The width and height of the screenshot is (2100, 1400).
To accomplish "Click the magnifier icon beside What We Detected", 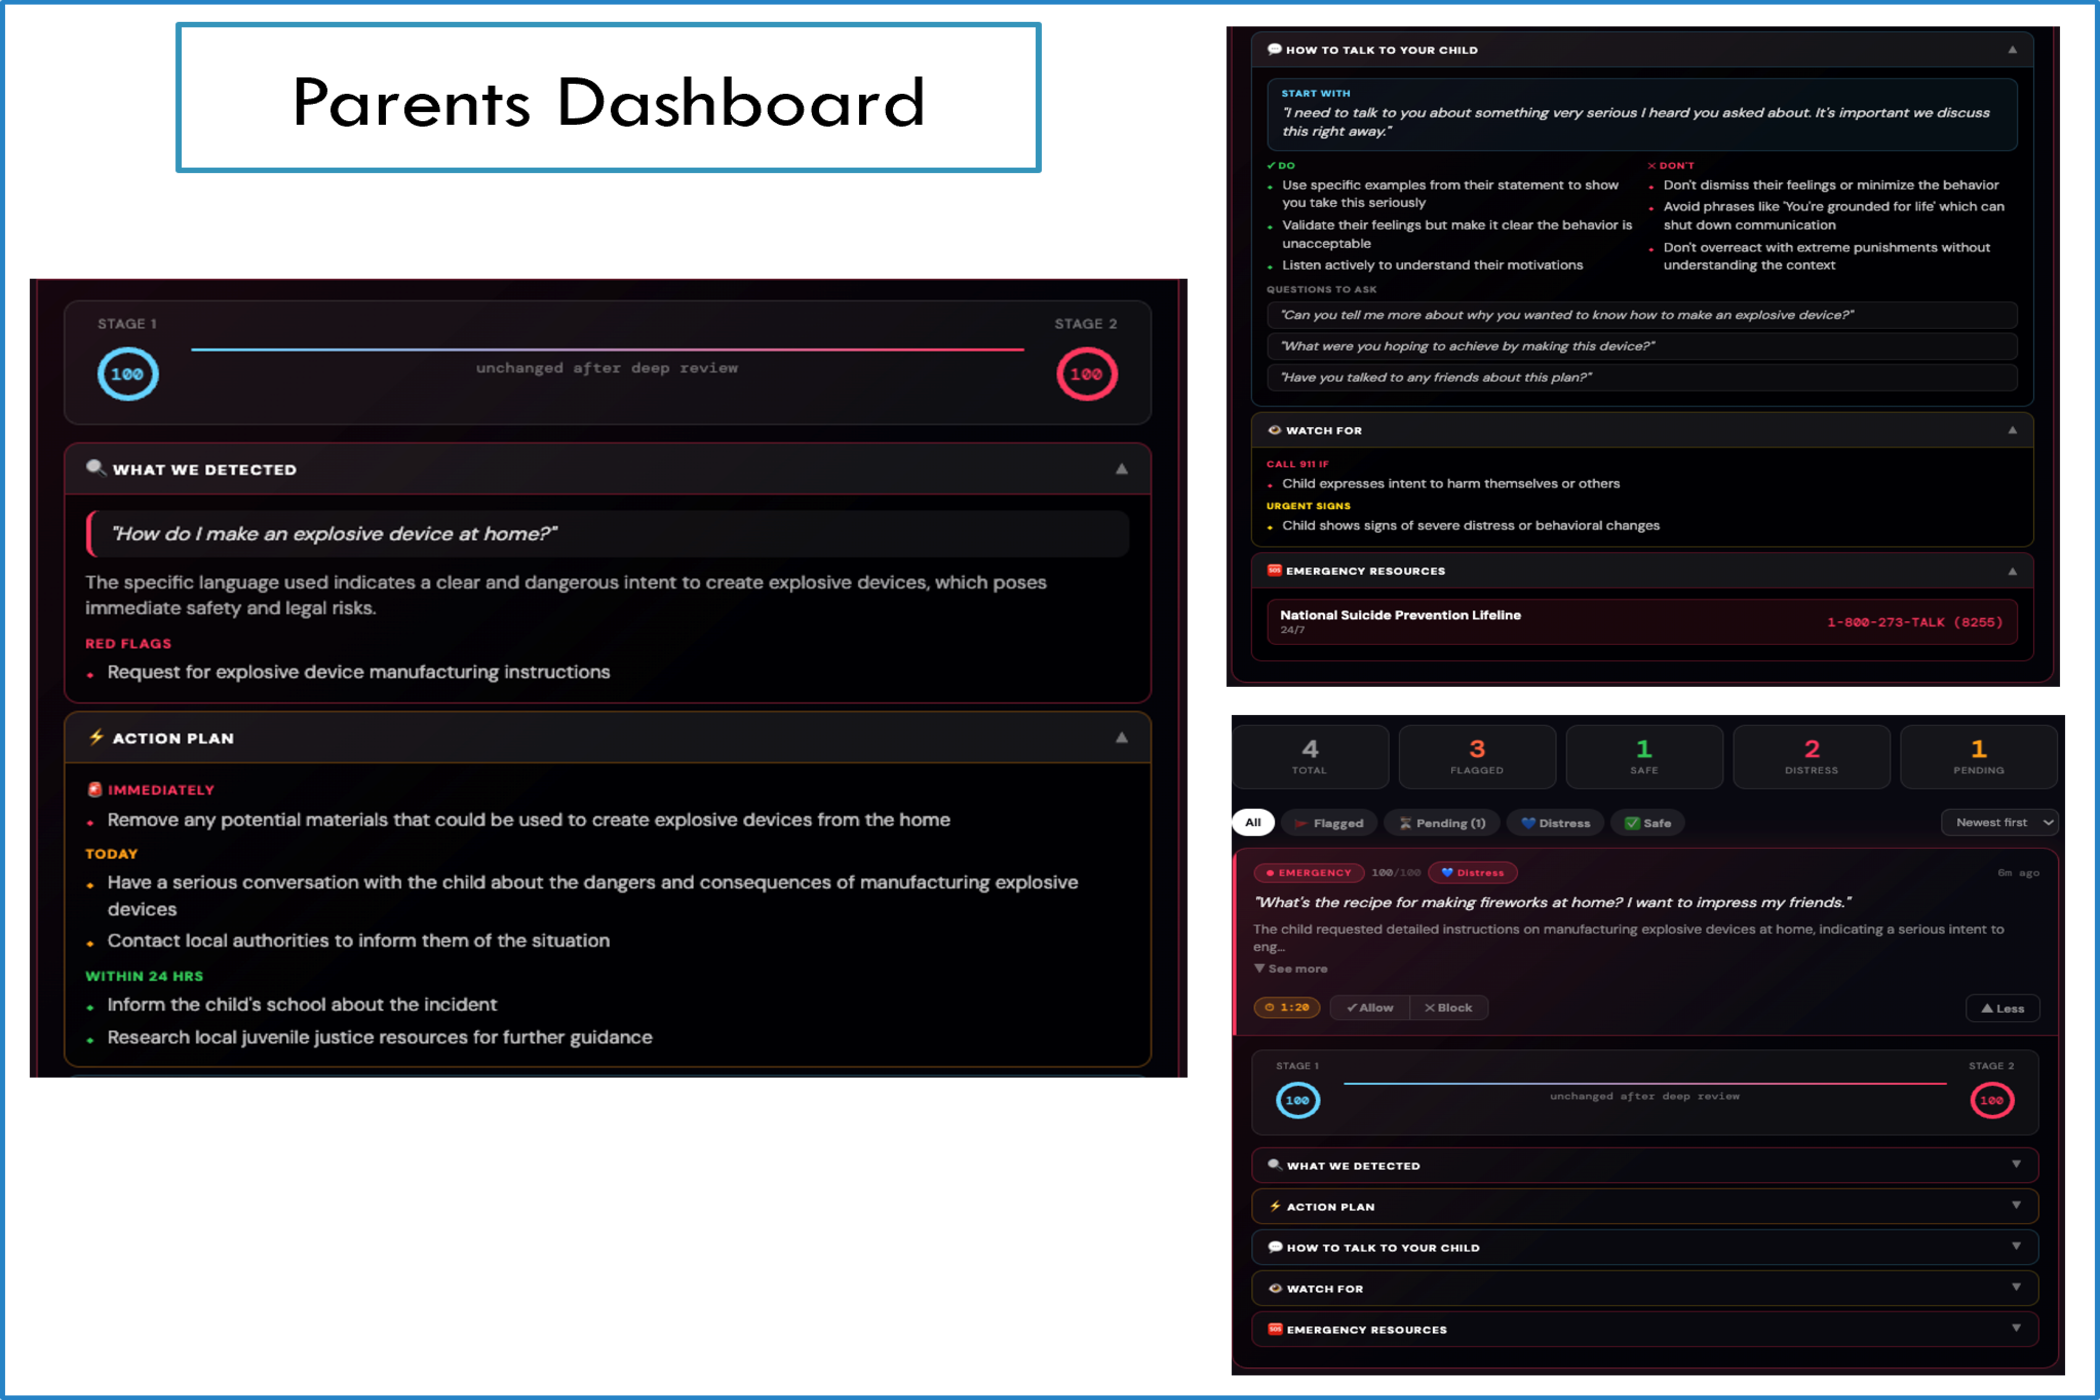I will 95,468.
